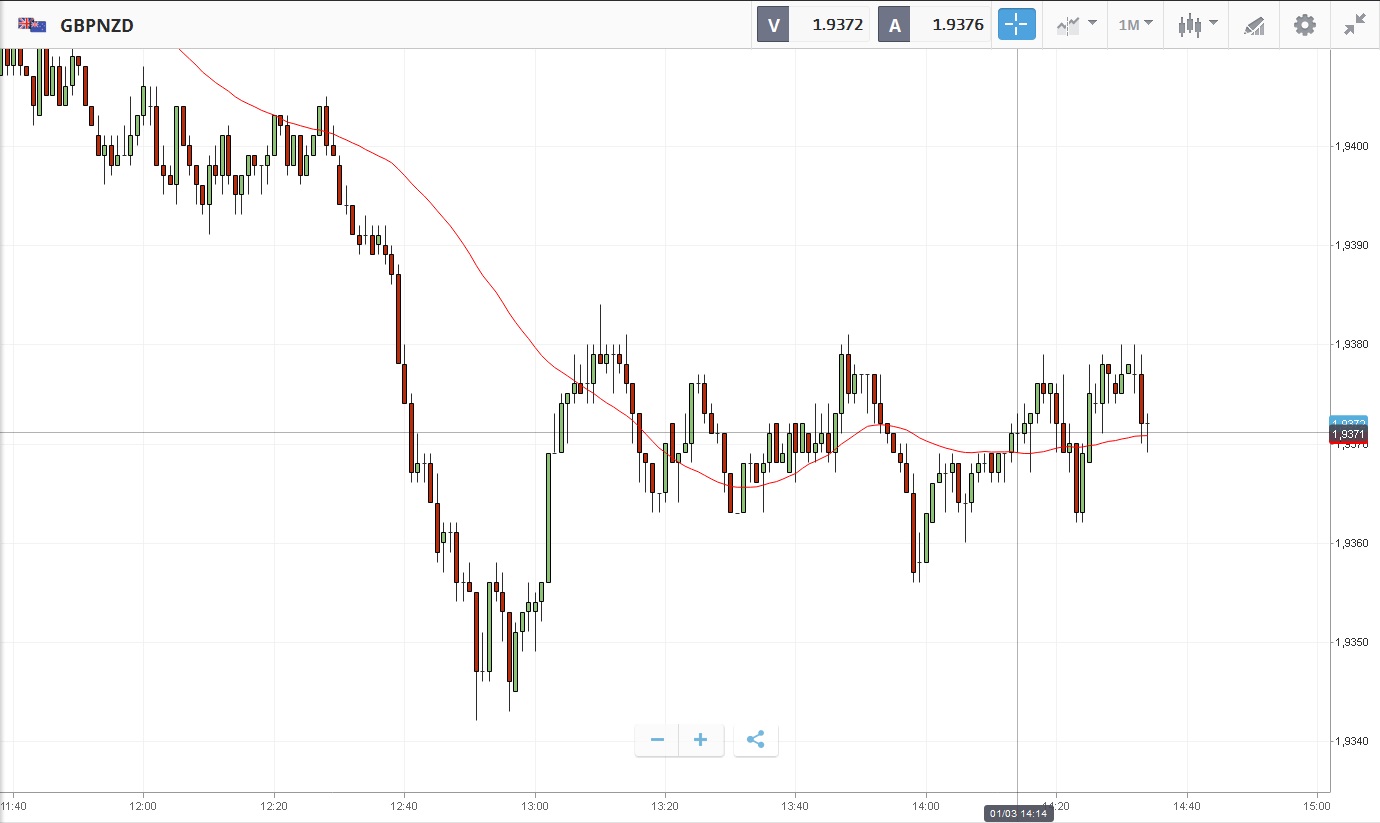The width and height of the screenshot is (1380, 823).
Task: Click the collapse chart arrows icon
Action: pyautogui.click(x=1355, y=25)
